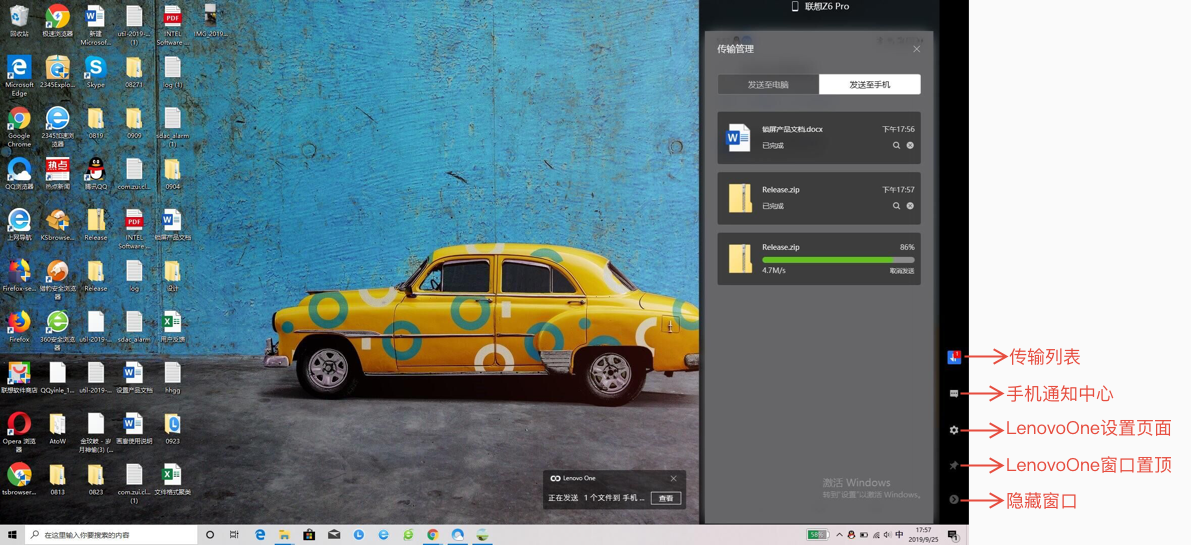Open the phone notification center icon

pyautogui.click(x=954, y=394)
